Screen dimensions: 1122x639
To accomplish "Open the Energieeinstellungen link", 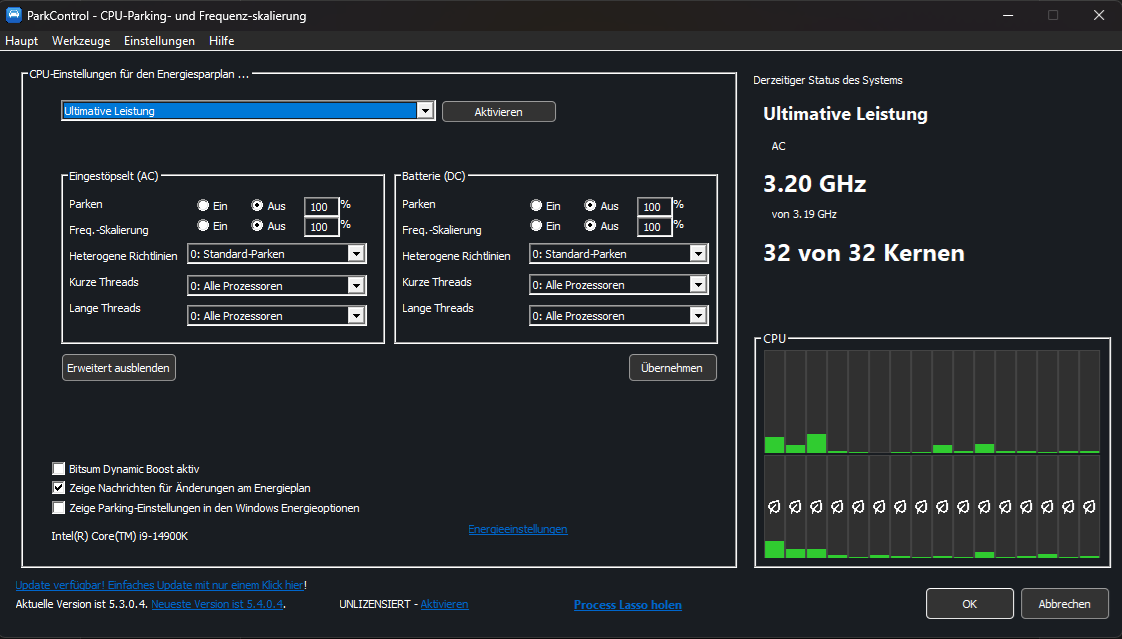I will pyautogui.click(x=518, y=530).
